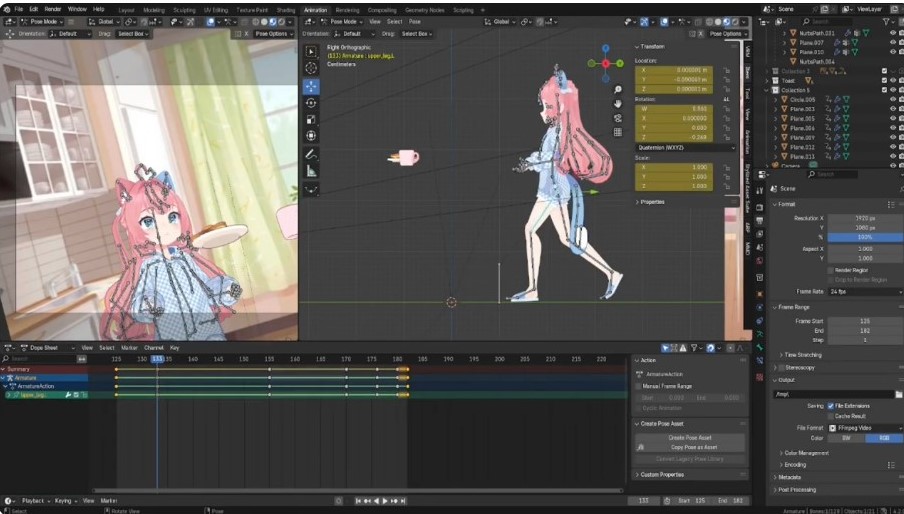The width and height of the screenshot is (904, 514).
Task: Play animation forward
Action: 385,501
